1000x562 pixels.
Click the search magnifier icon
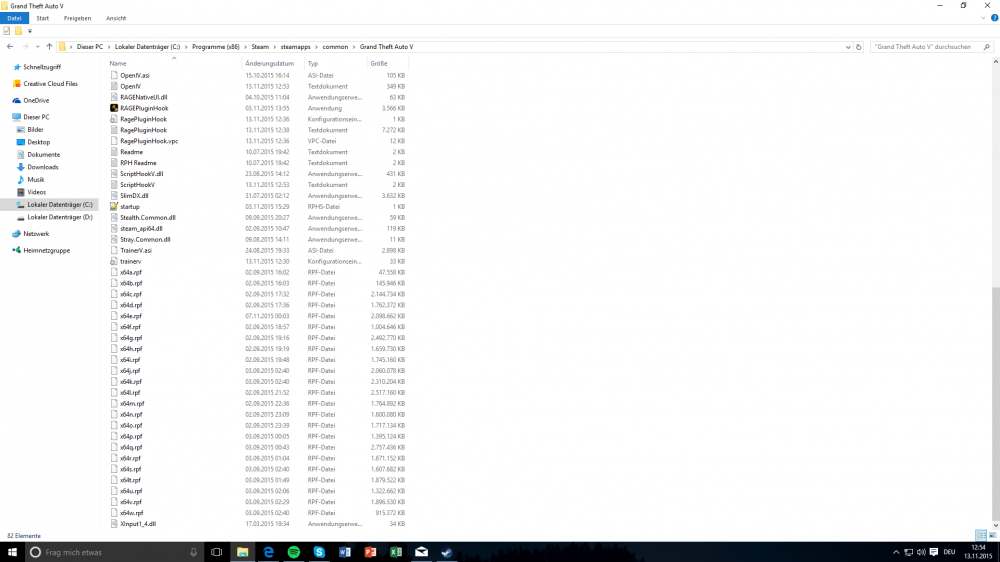pyautogui.click(x=987, y=47)
